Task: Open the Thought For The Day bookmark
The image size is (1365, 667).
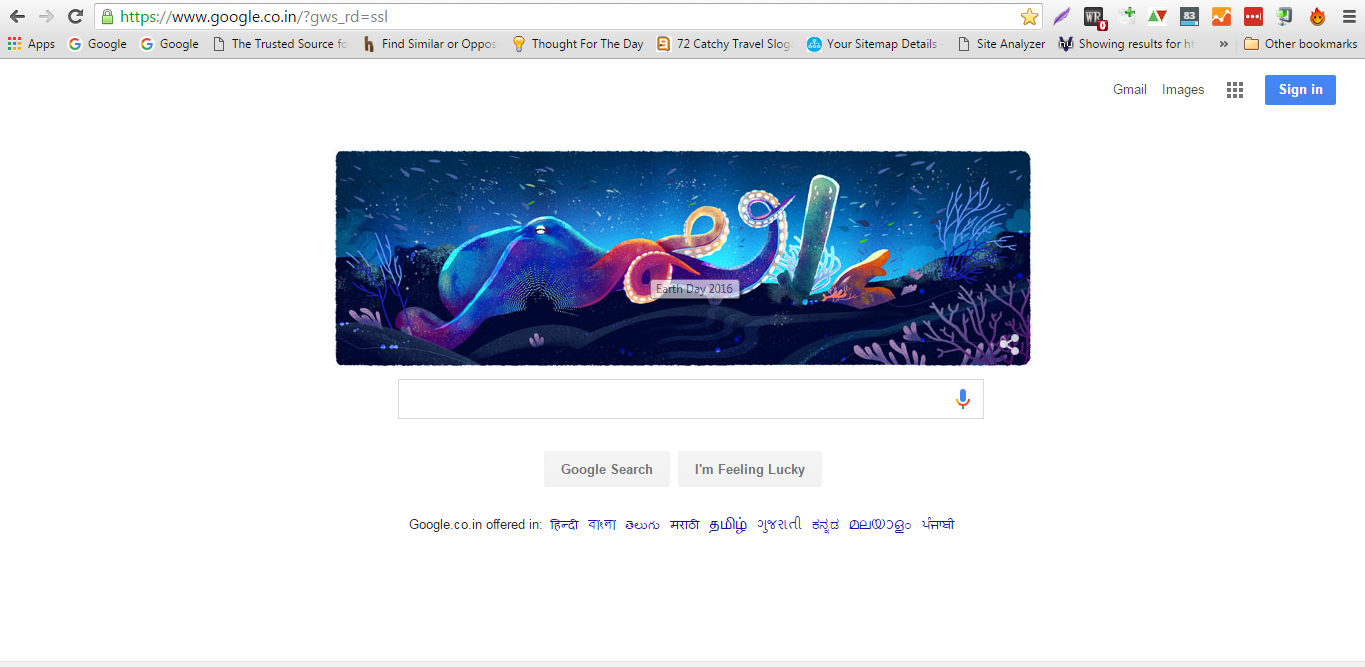Action: point(577,44)
